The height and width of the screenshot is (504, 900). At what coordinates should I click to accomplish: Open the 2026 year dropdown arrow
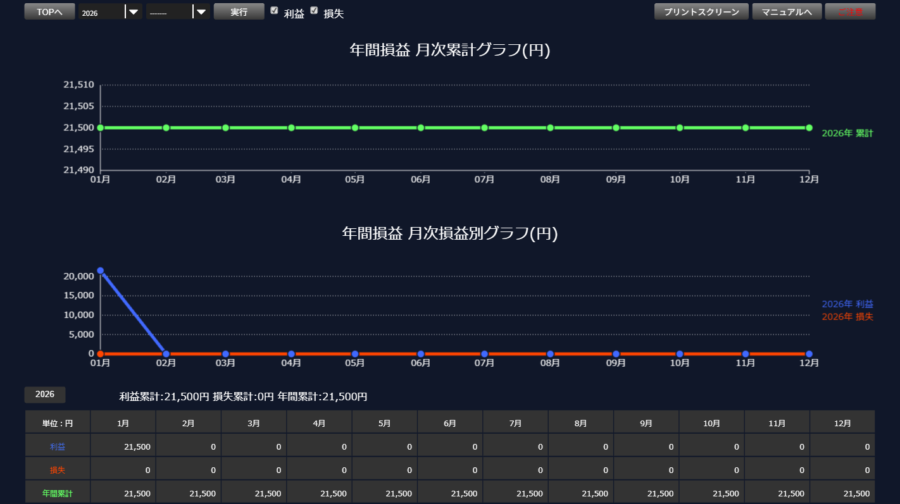[x=132, y=12]
